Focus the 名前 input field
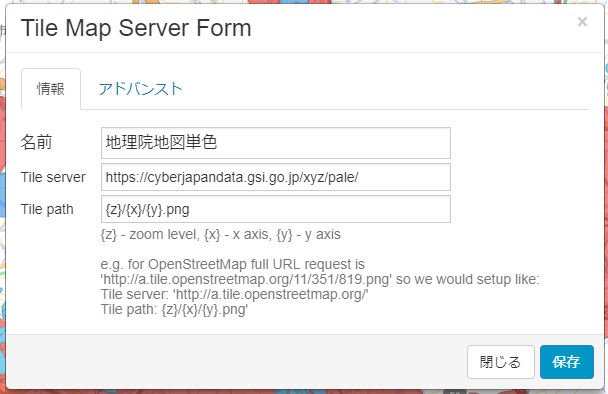This screenshot has height=394, width=608. (276, 143)
